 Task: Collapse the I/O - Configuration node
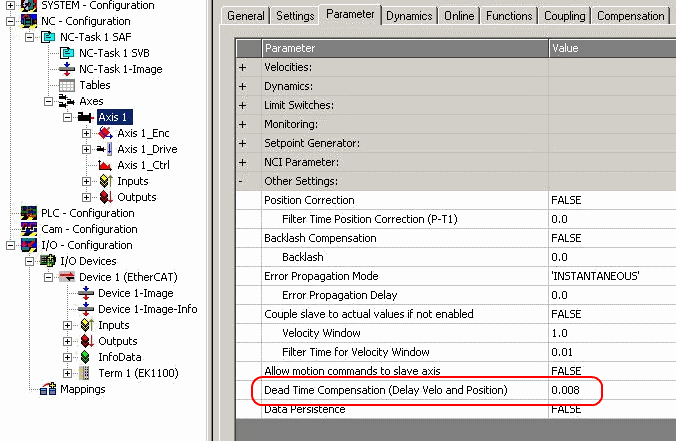coord(10,245)
